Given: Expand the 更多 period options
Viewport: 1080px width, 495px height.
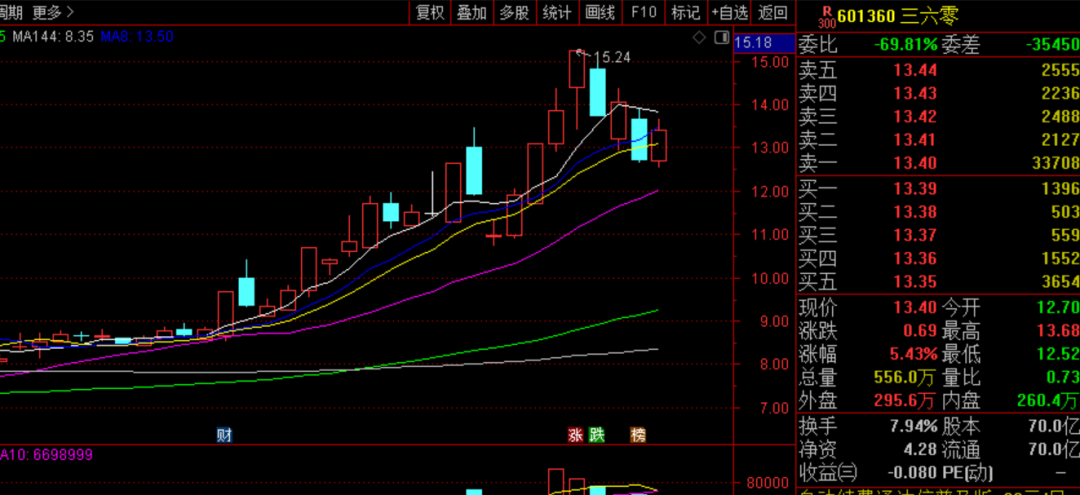Looking at the screenshot, I should coord(53,13).
